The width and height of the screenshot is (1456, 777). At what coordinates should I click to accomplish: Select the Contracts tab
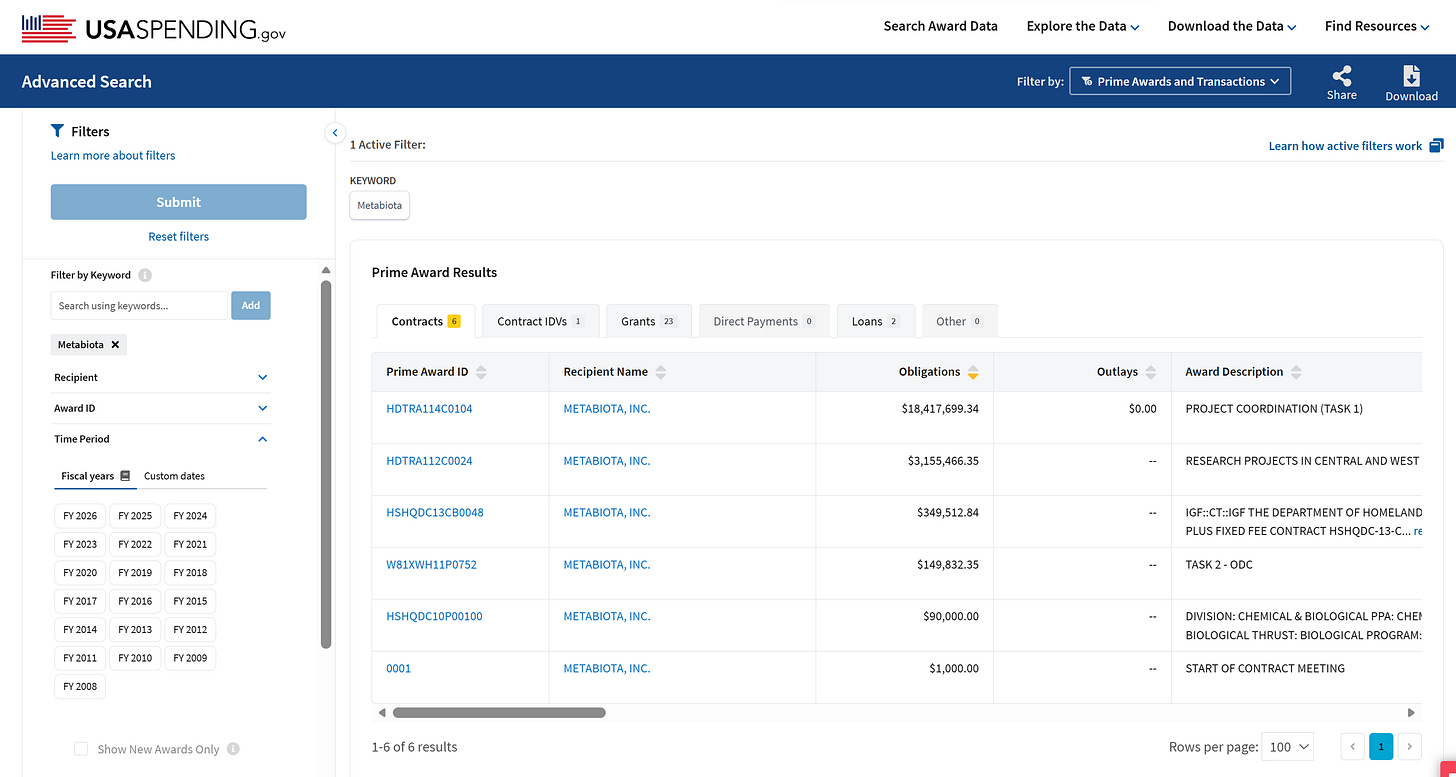(x=426, y=321)
